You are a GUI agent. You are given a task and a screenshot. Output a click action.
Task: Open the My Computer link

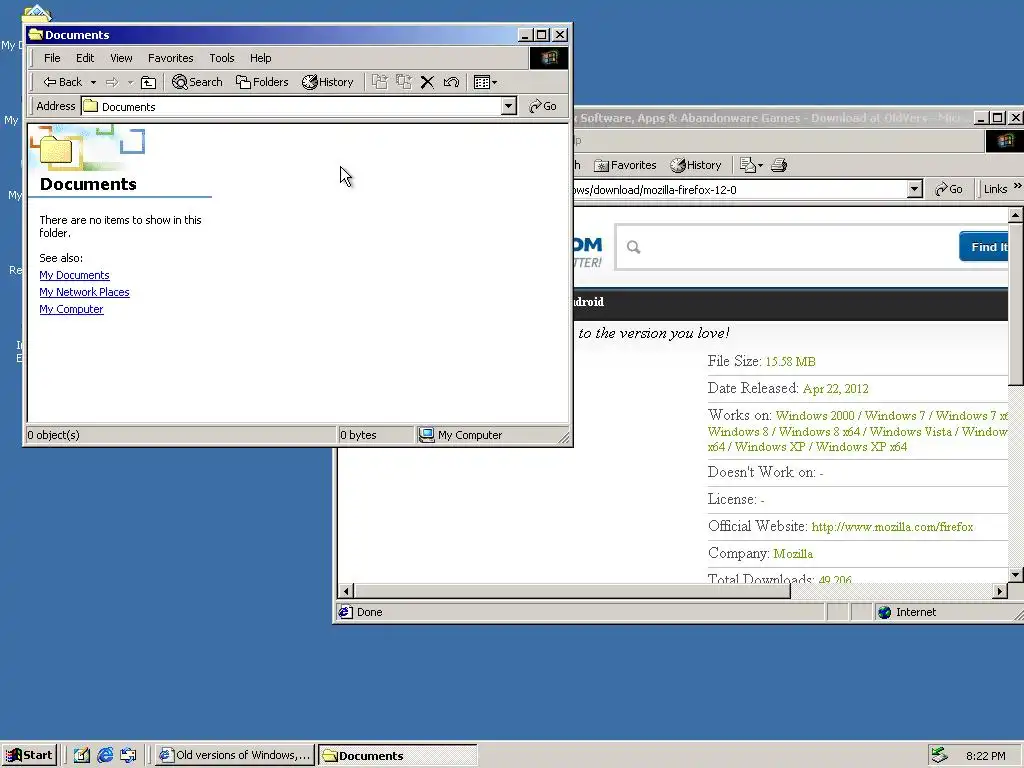tap(71, 309)
